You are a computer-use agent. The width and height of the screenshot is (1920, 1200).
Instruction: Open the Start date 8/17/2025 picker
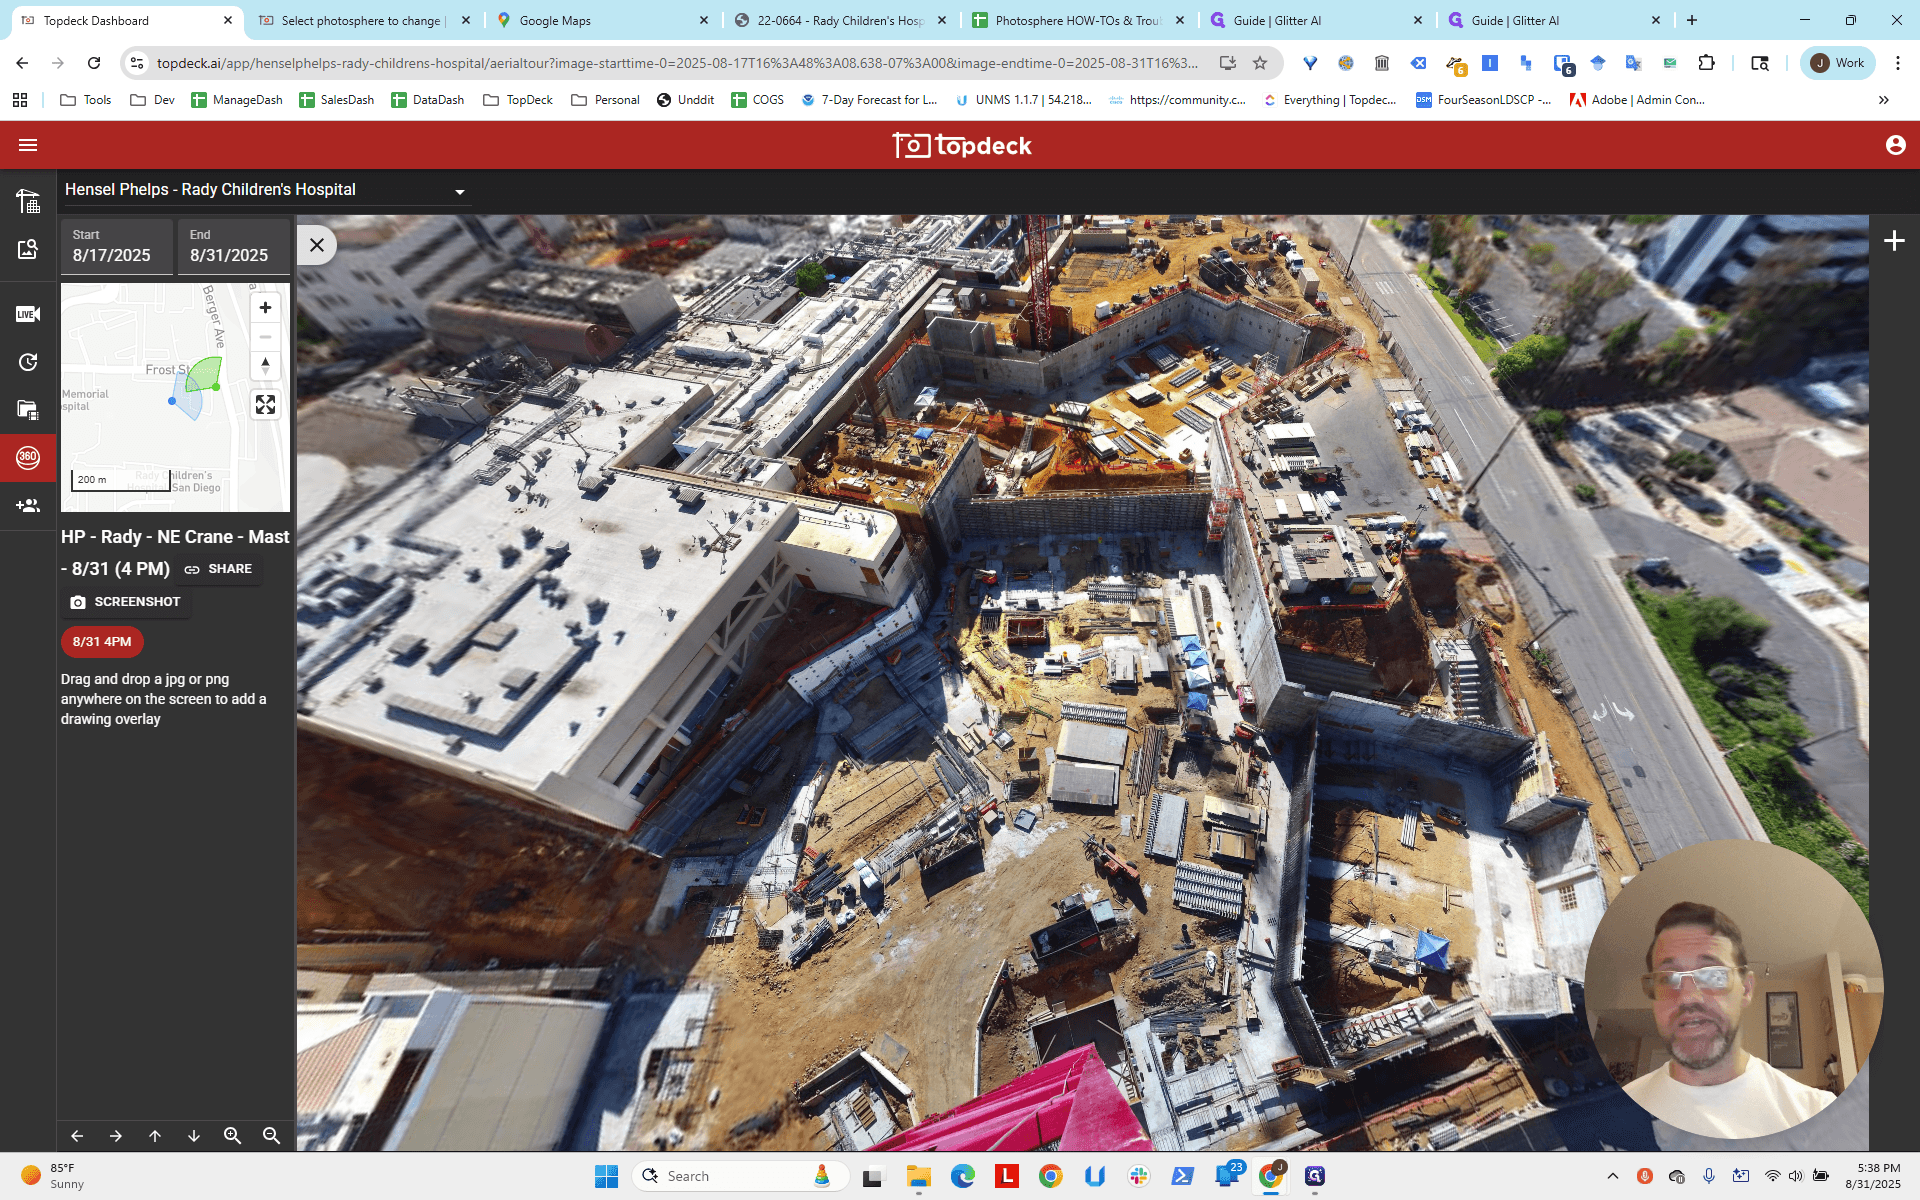tap(116, 246)
